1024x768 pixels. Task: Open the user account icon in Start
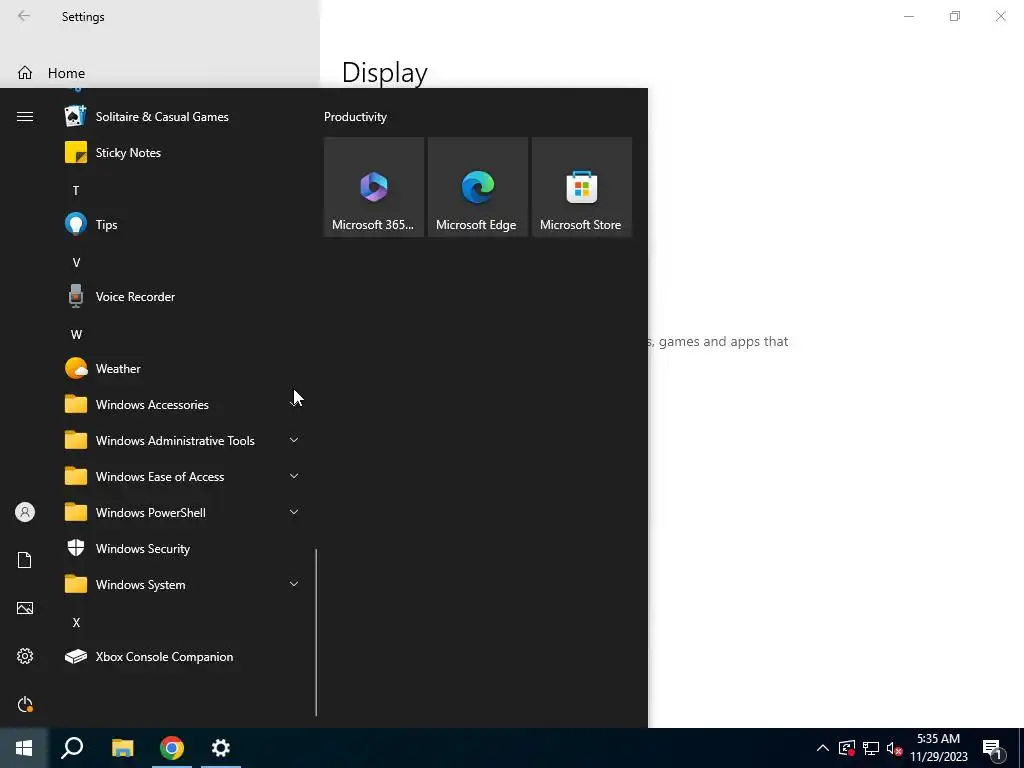(25, 512)
